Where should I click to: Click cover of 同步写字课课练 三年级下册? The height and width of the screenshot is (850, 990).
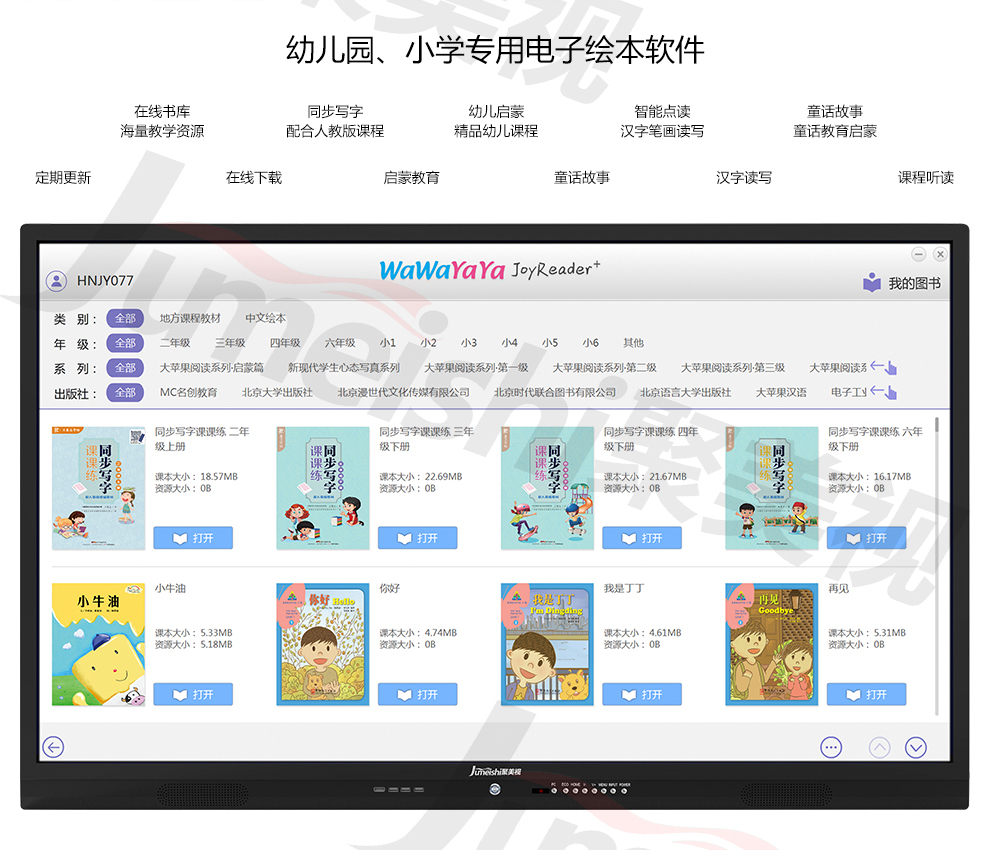(323, 488)
